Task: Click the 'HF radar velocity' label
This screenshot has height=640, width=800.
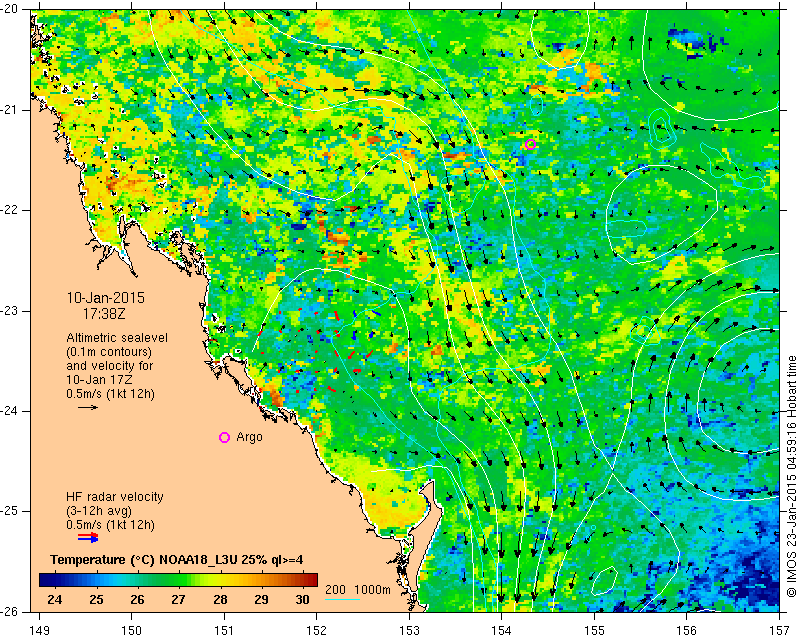Action: click(115, 497)
